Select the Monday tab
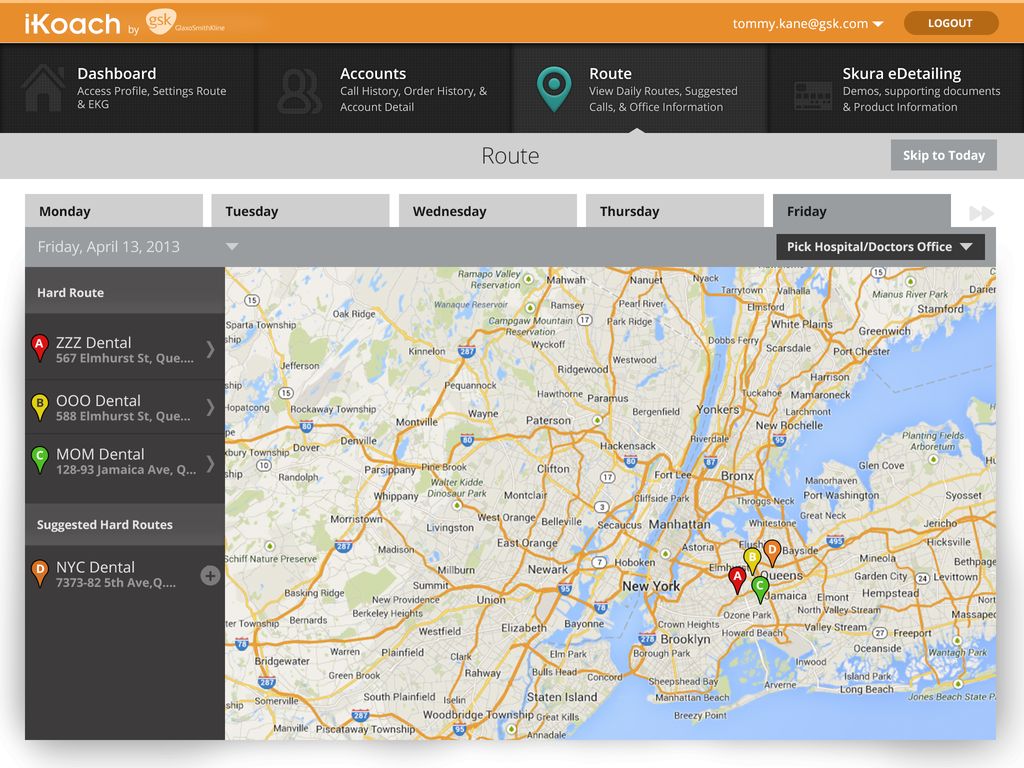Screen dimensions: 1024x768 coord(114,211)
